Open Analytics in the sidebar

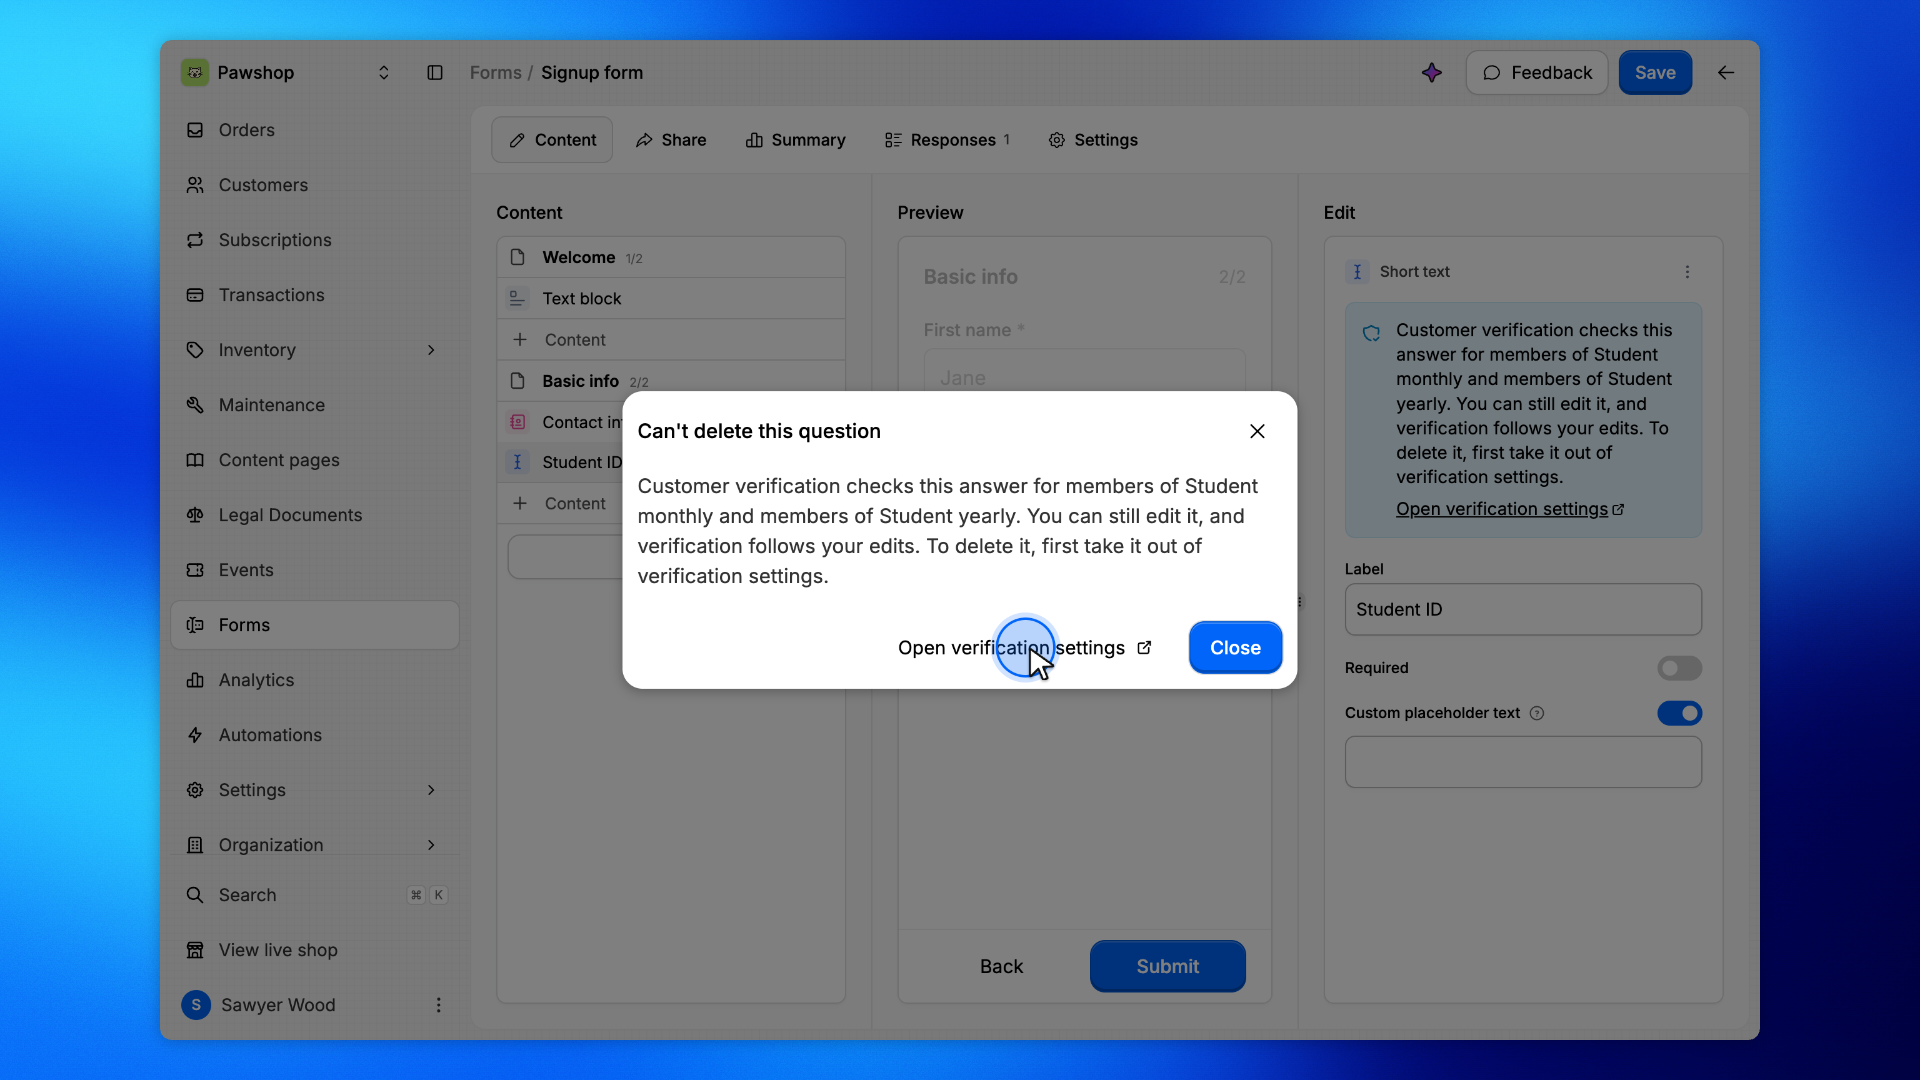pyautogui.click(x=315, y=680)
